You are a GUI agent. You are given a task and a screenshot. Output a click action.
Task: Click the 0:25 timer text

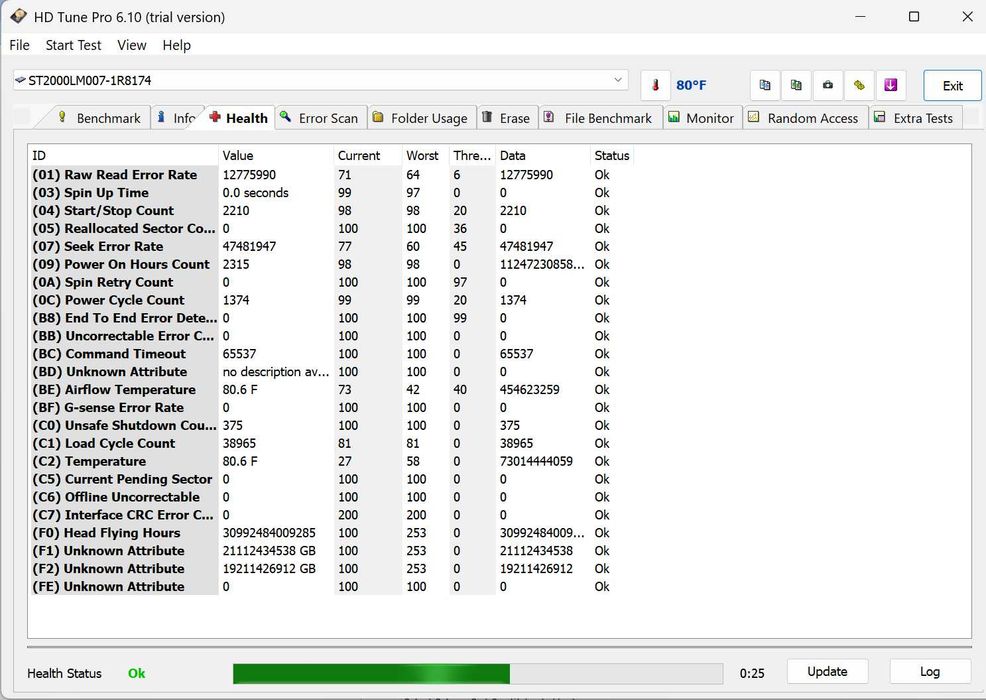click(752, 674)
